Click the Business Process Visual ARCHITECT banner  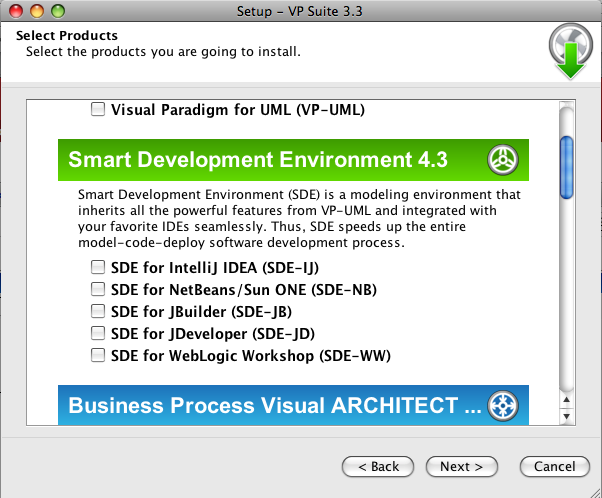[293, 405]
